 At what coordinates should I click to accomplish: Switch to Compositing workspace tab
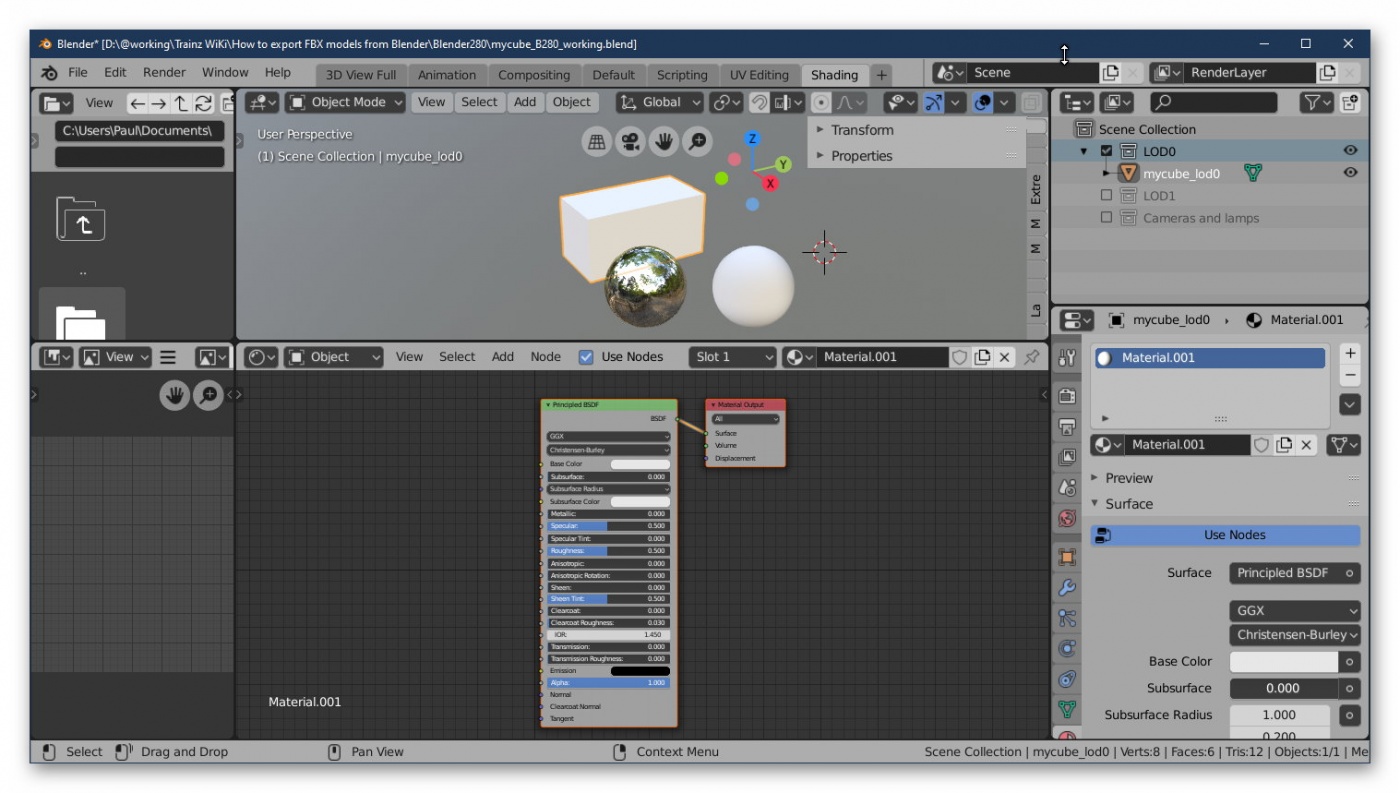[534, 75]
